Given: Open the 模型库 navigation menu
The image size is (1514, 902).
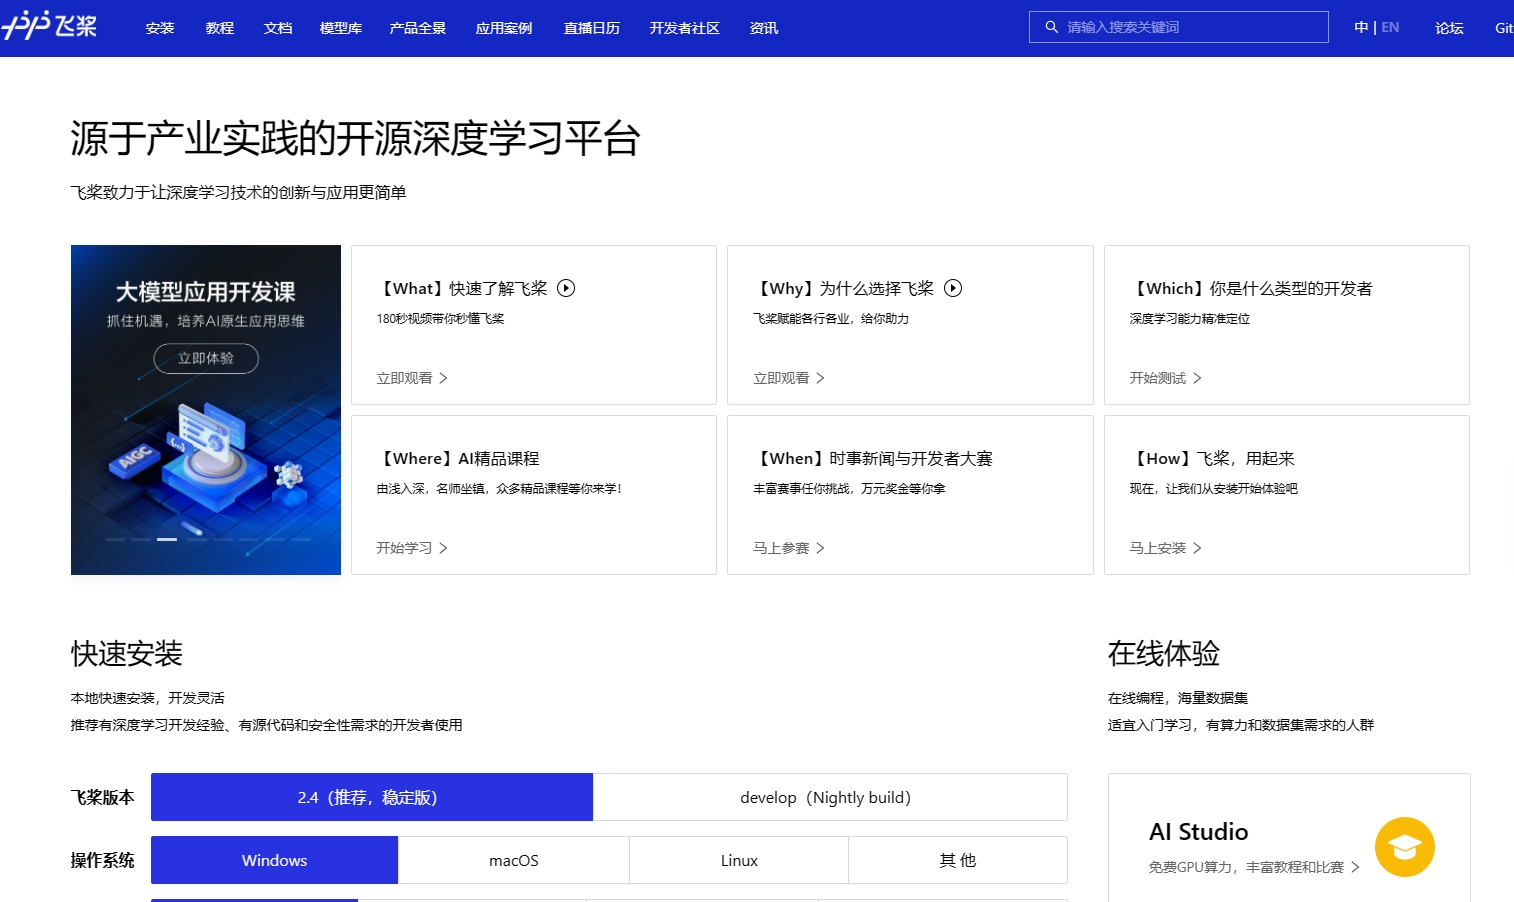Looking at the screenshot, I should tap(341, 28).
